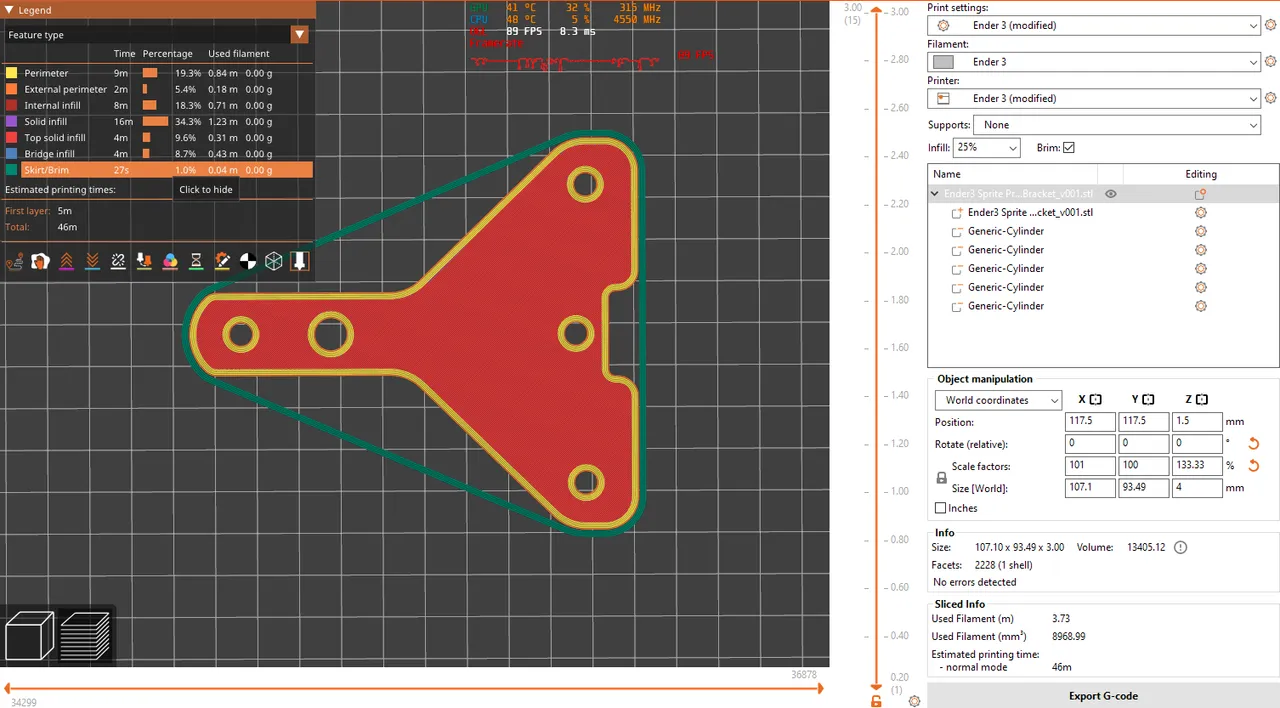Click Rotate Z input field
This screenshot has width=1280, height=708.
click(x=1197, y=444)
